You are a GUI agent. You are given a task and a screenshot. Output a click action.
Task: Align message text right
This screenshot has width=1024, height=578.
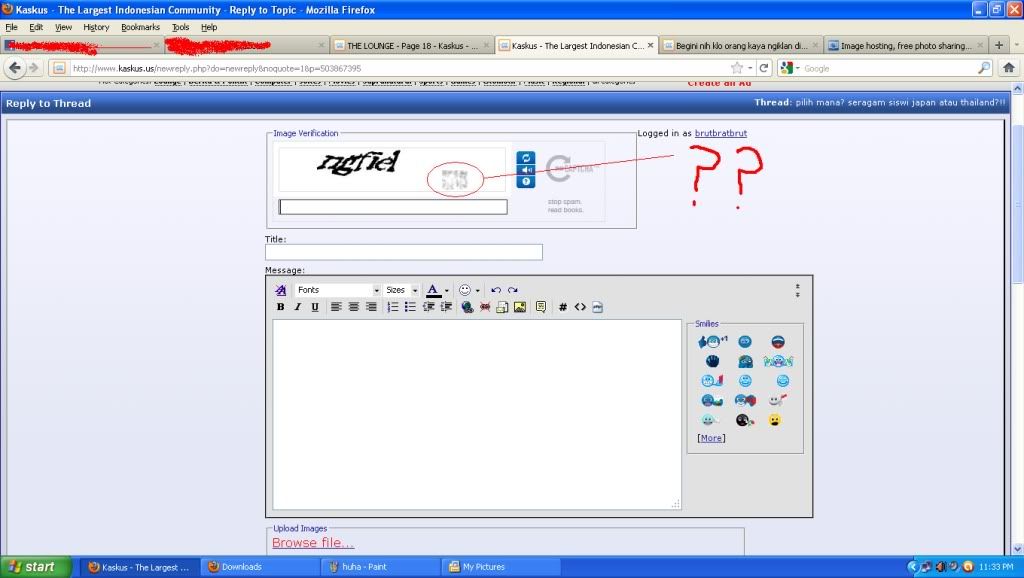point(371,307)
